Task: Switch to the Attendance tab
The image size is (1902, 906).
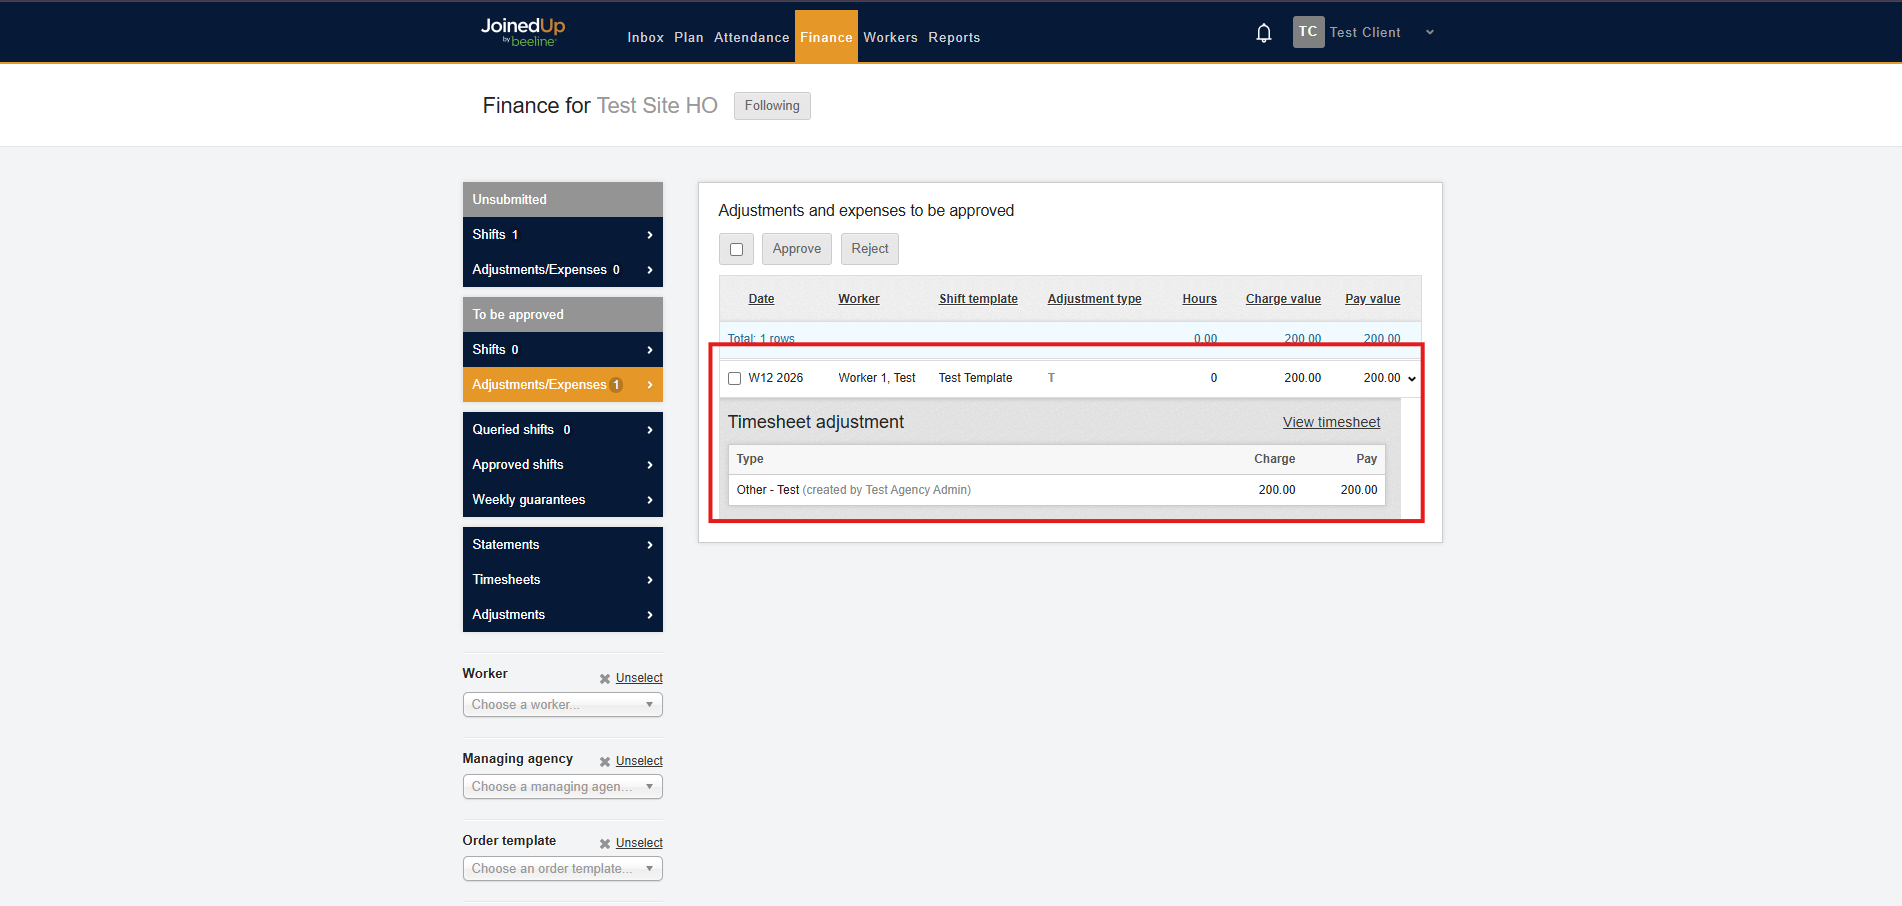Action: (751, 38)
